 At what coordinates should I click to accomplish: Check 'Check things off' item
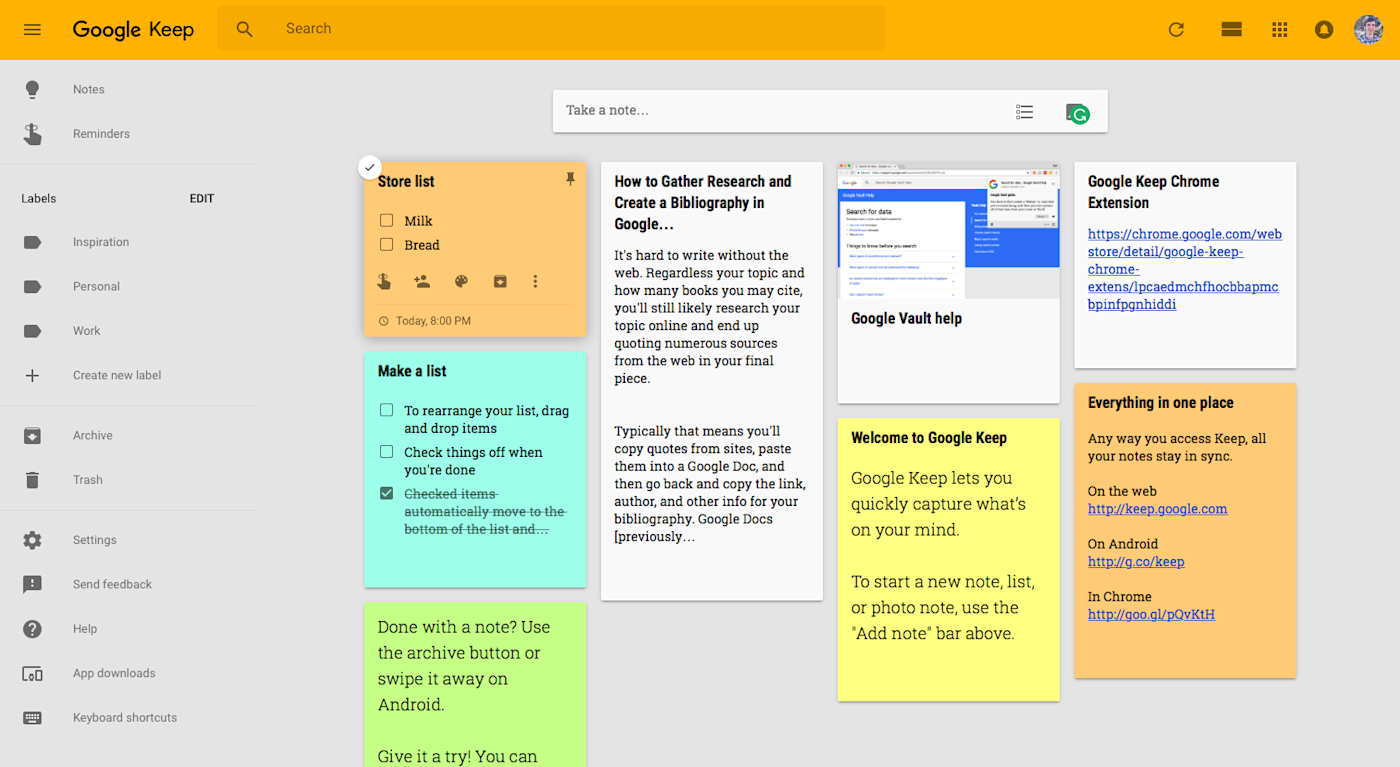(x=386, y=452)
